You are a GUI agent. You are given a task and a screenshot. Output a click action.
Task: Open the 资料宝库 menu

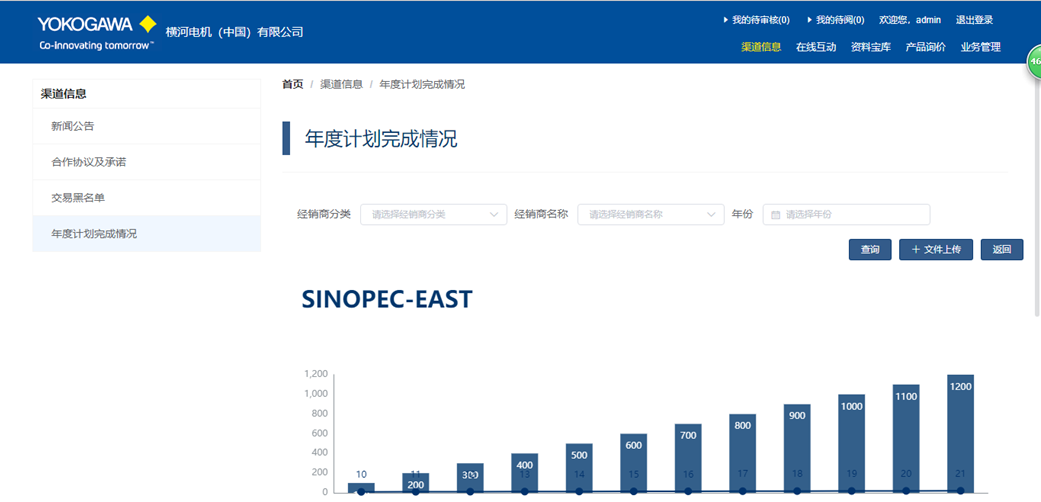coord(871,47)
